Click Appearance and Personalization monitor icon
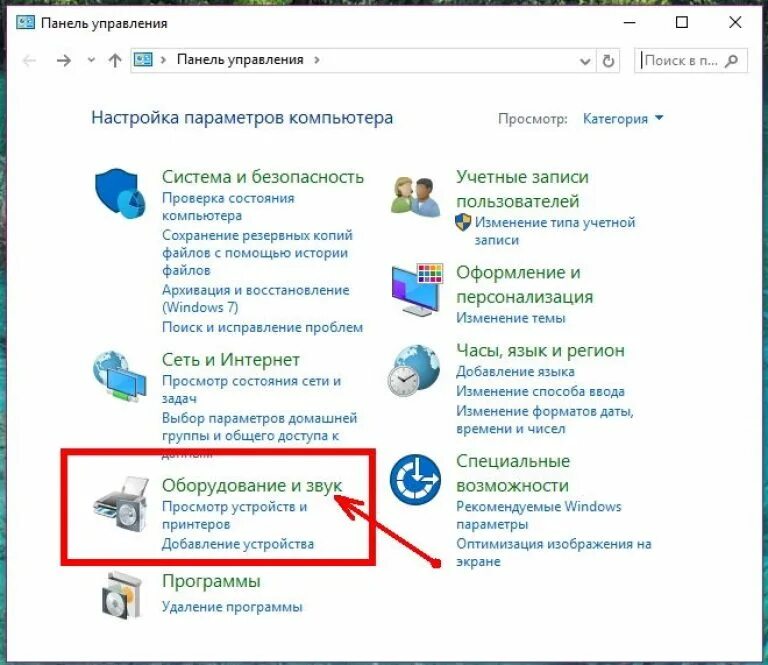Viewport: 768px width, 665px height. coord(417,289)
